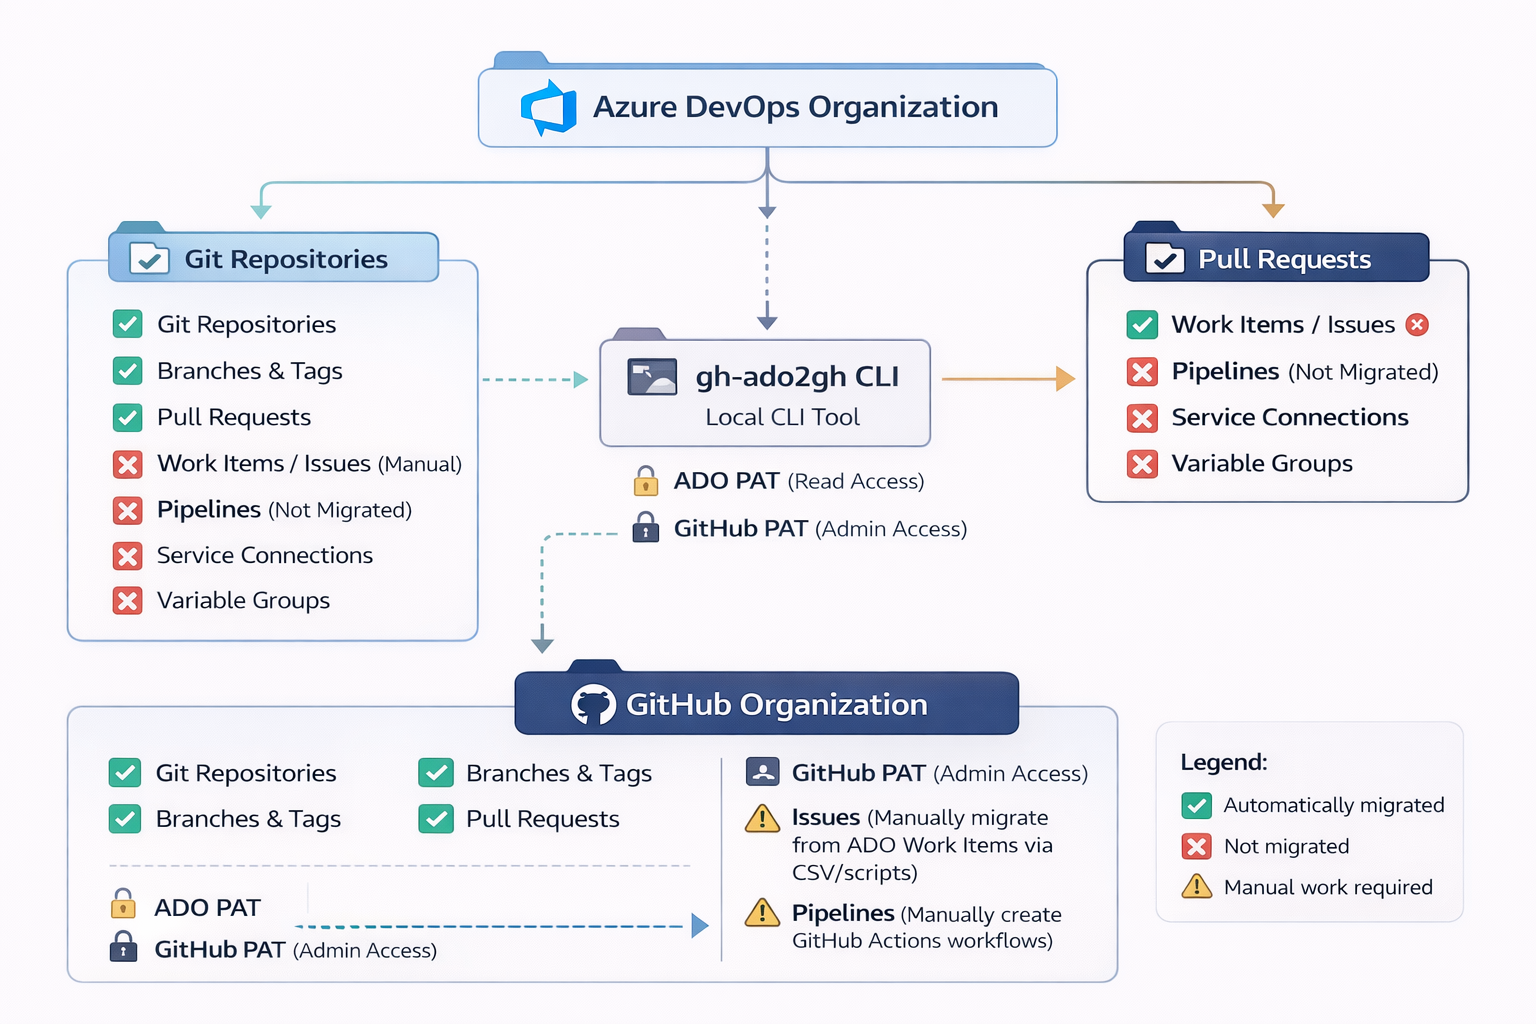Click the GitHub PAT user badge icon

(761, 772)
